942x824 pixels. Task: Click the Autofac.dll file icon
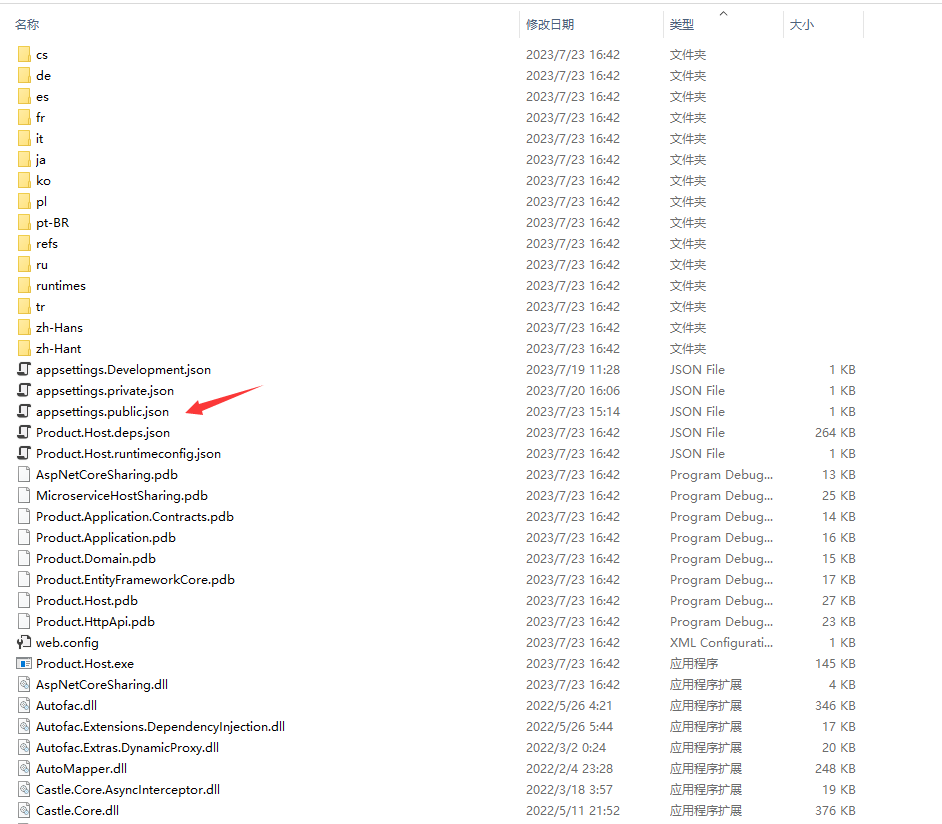[24, 706]
